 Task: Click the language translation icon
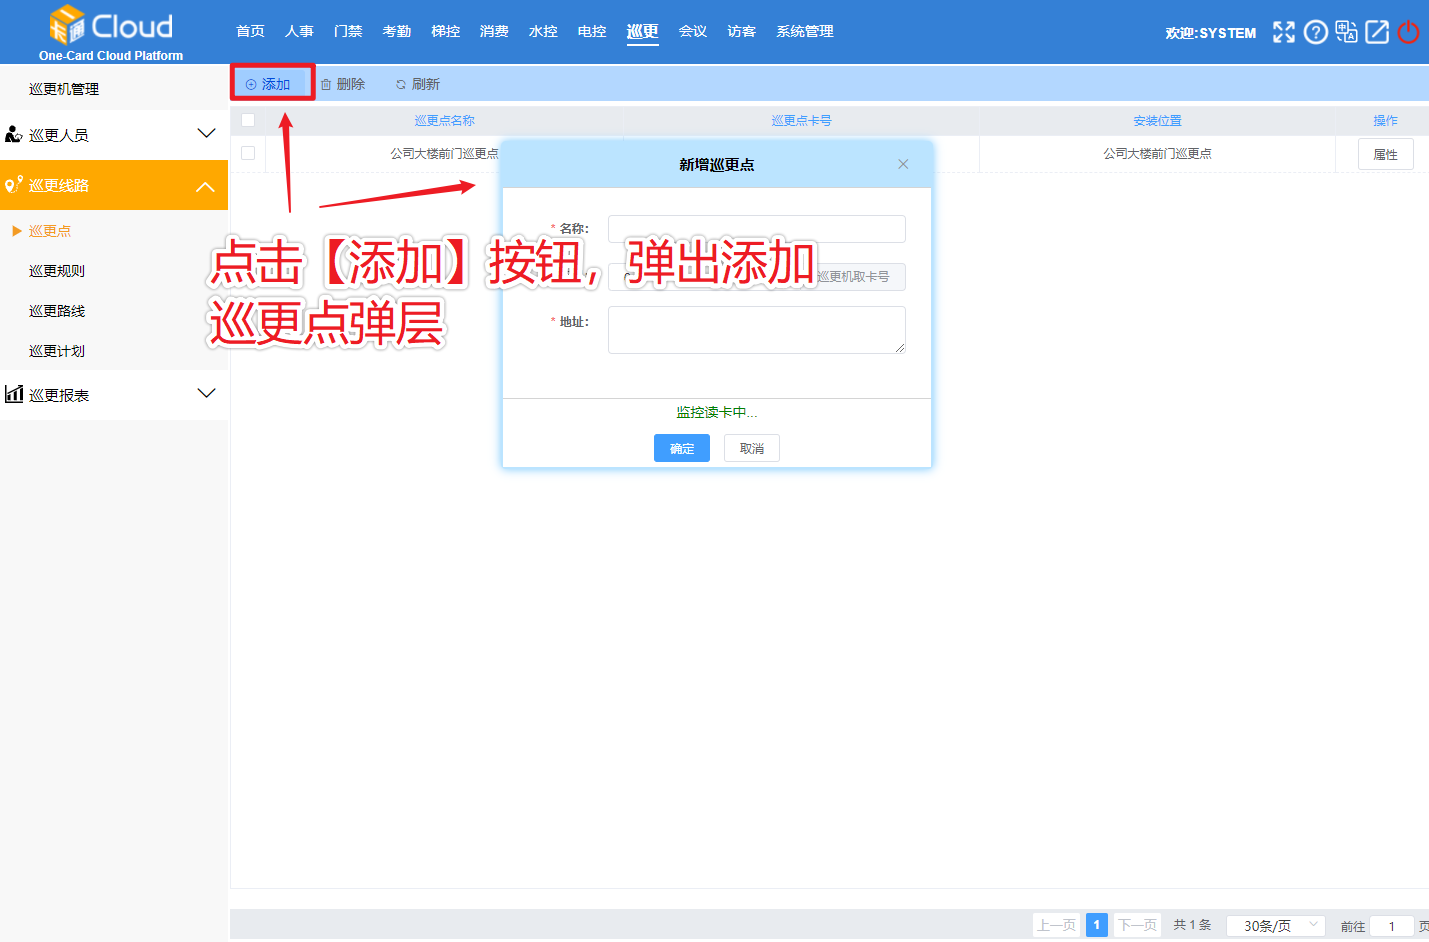1346,32
